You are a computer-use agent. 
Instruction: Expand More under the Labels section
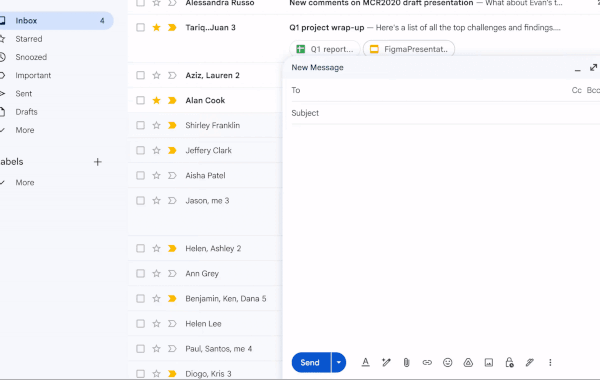[25, 183]
